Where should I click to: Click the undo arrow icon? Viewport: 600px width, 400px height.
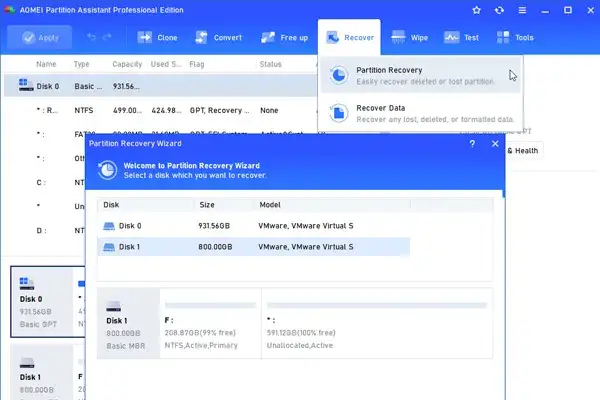point(91,37)
